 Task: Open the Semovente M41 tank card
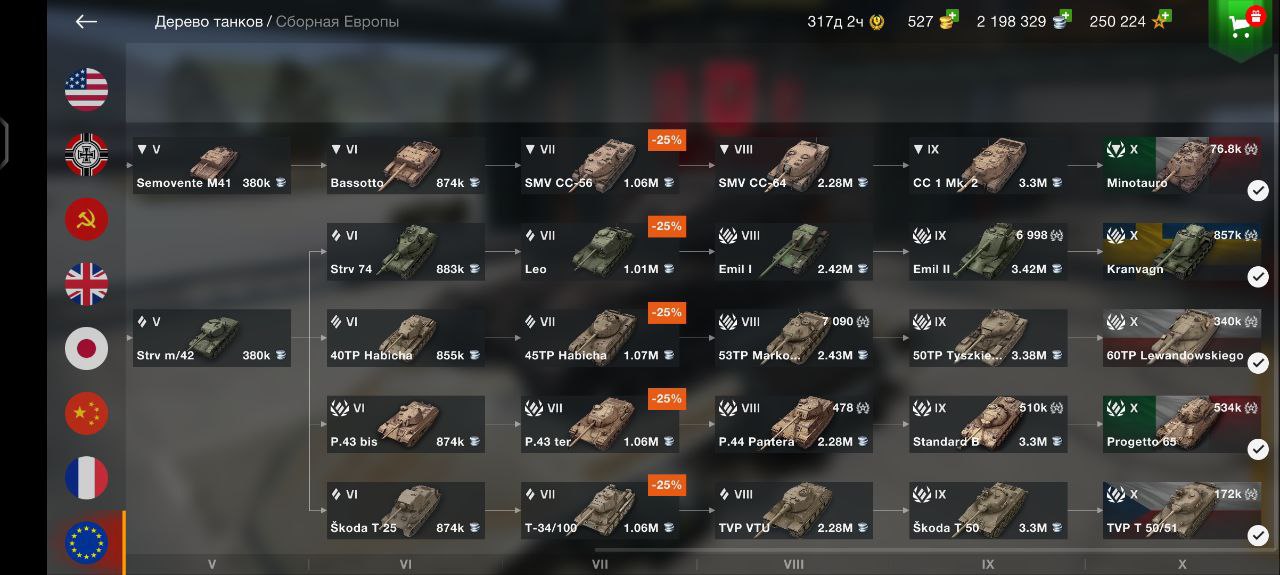[212, 166]
